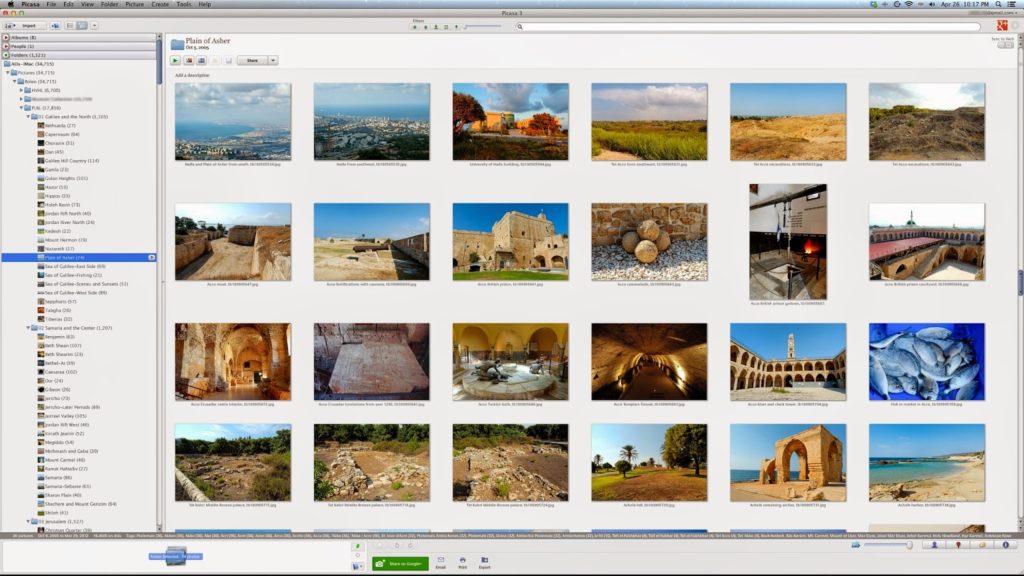This screenshot has height=576, width=1024.
Task: Click the Email icon in bottom tray
Action: [441, 563]
